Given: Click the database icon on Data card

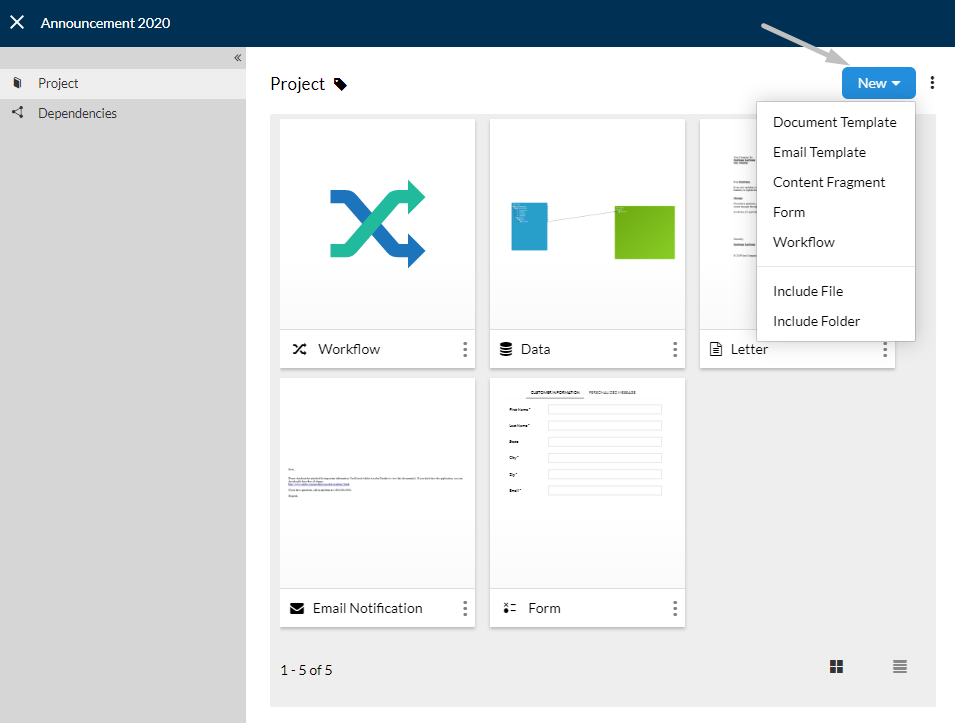Looking at the screenshot, I should tap(506, 349).
